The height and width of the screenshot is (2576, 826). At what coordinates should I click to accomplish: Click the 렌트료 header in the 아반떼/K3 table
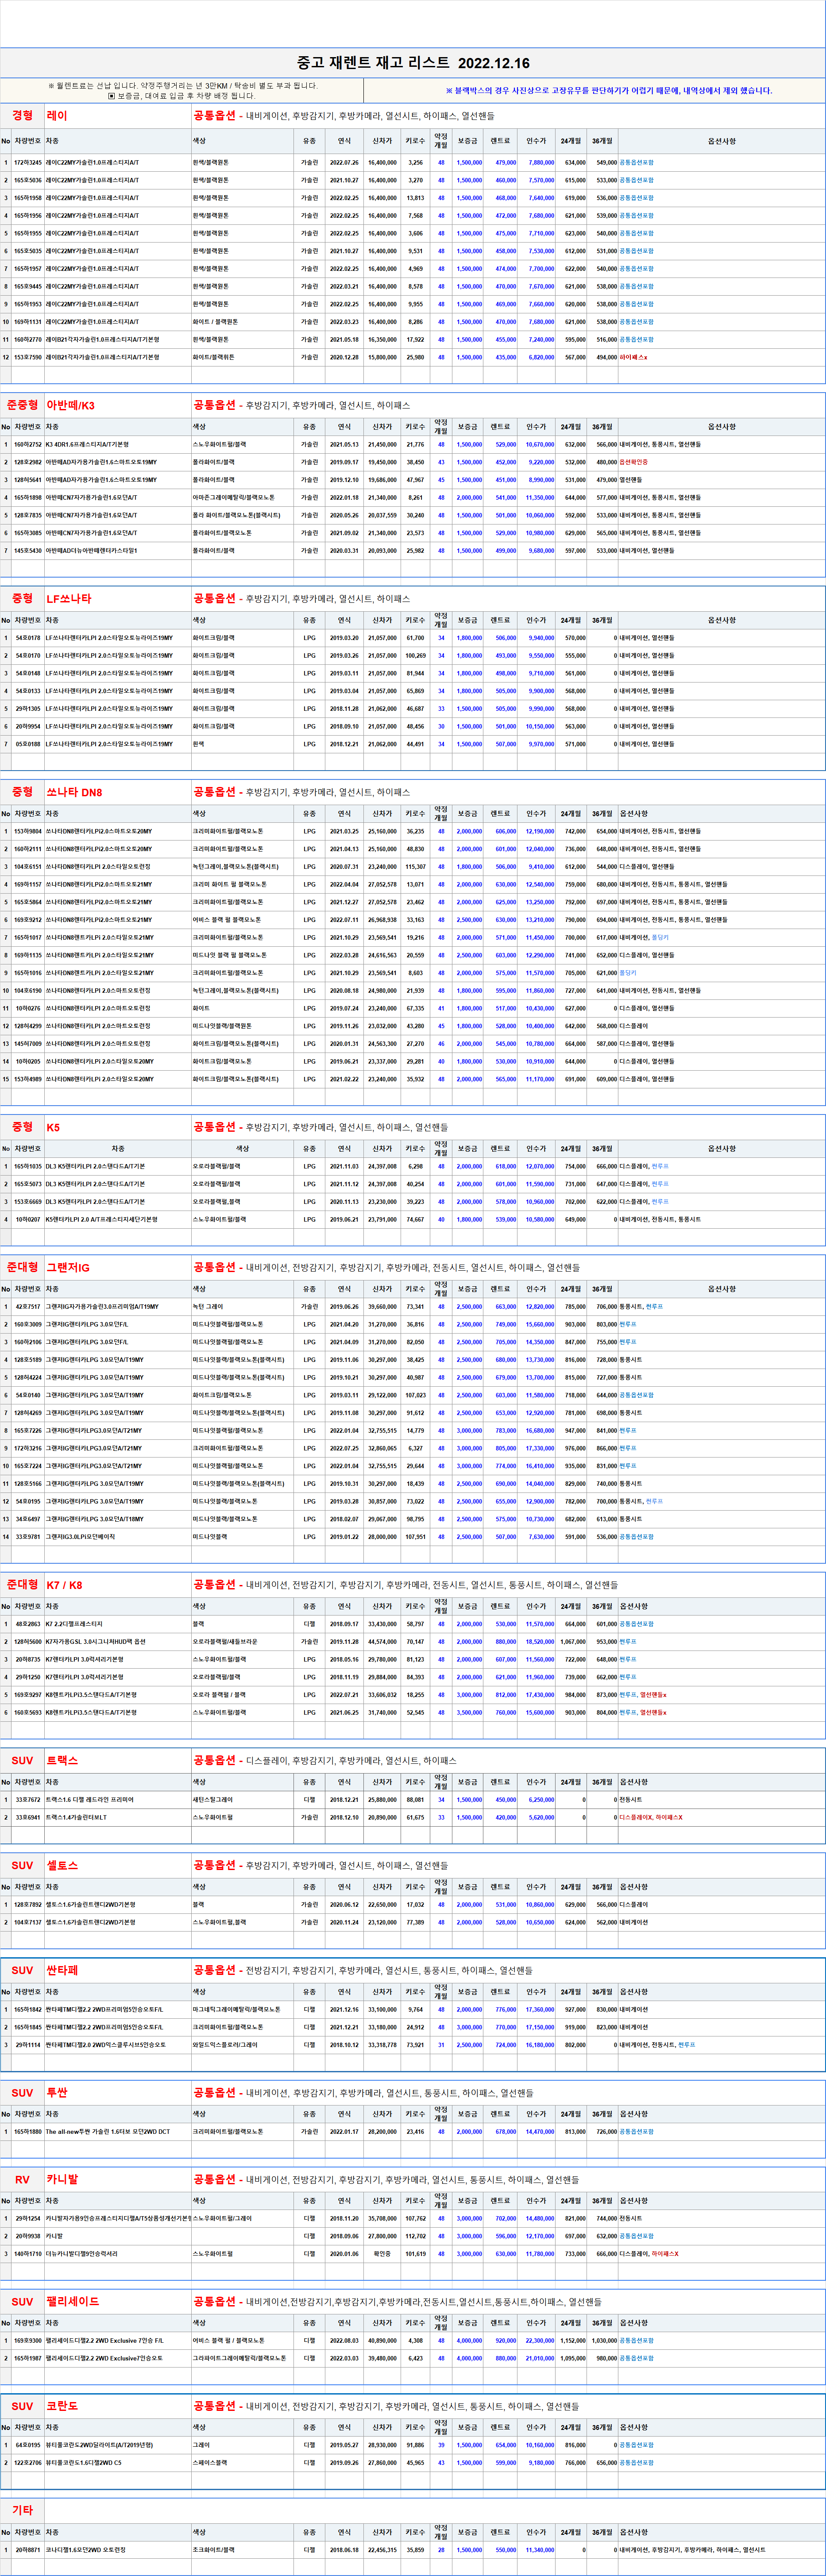point(500,427)
